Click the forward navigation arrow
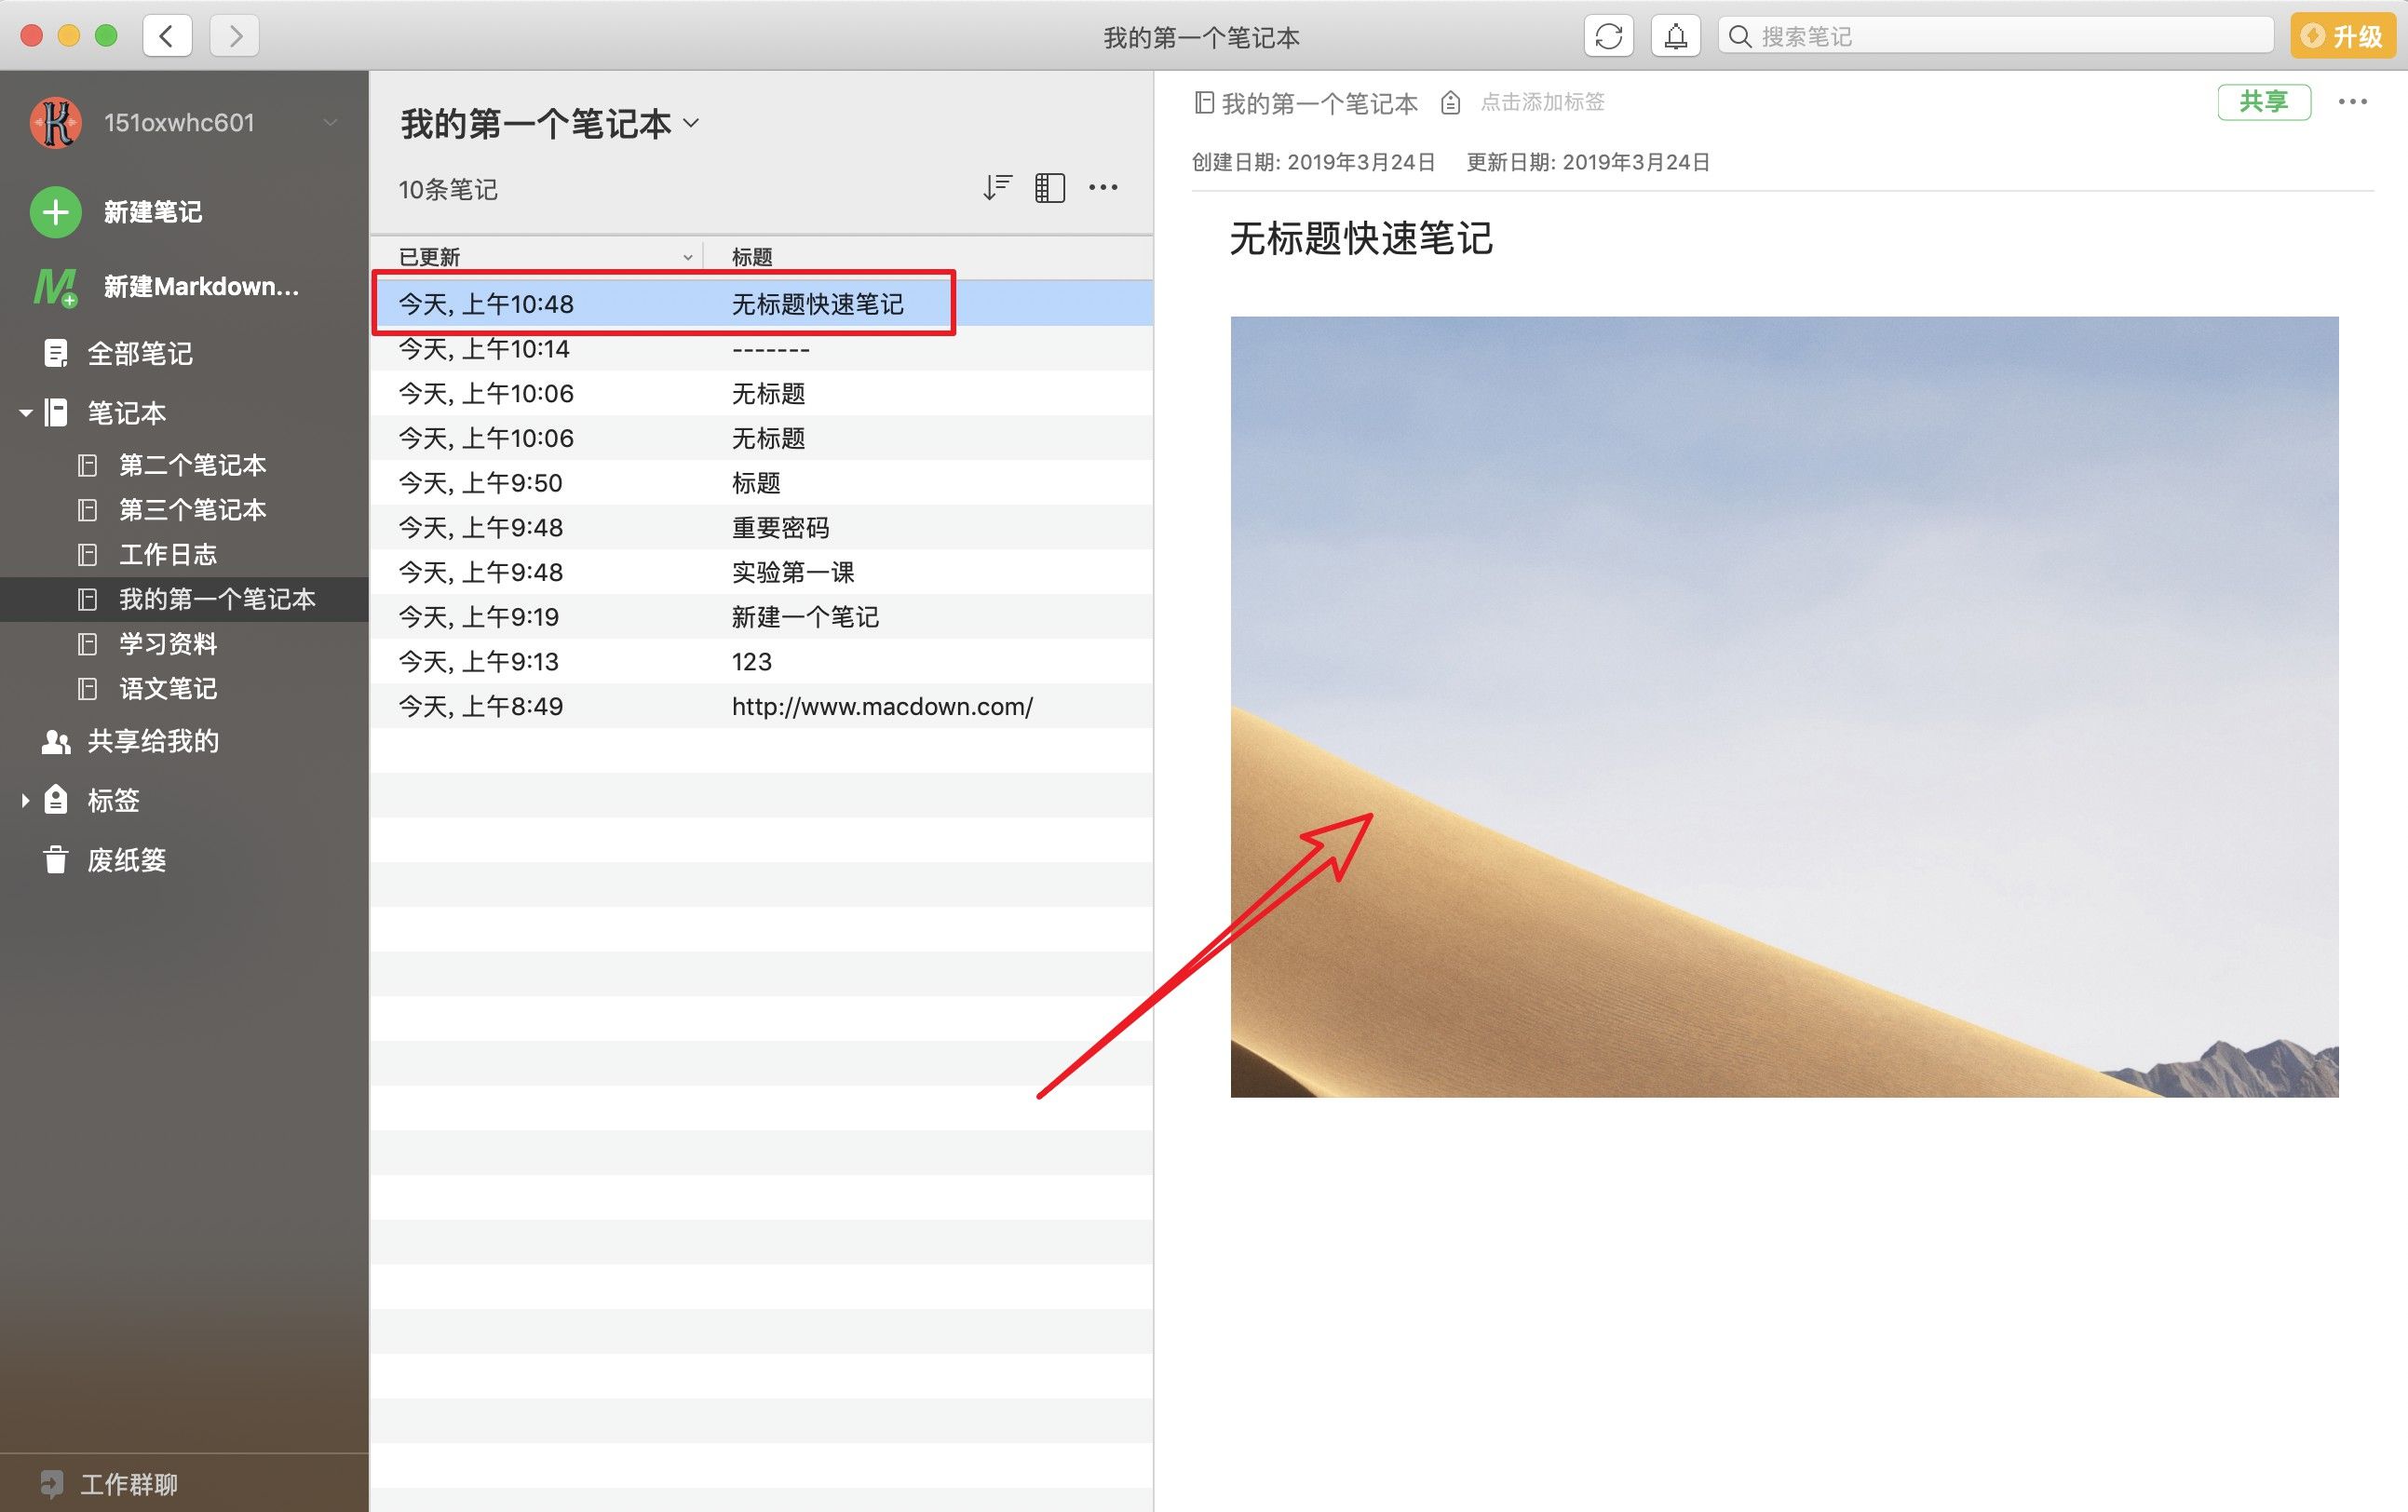 235,36
